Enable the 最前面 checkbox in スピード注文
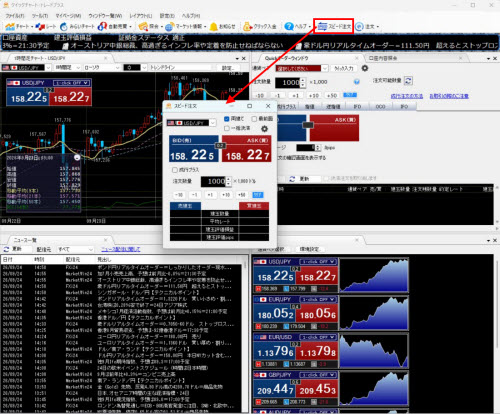The width and height of the screenshot is (500, 414). (x=254, y=119)
